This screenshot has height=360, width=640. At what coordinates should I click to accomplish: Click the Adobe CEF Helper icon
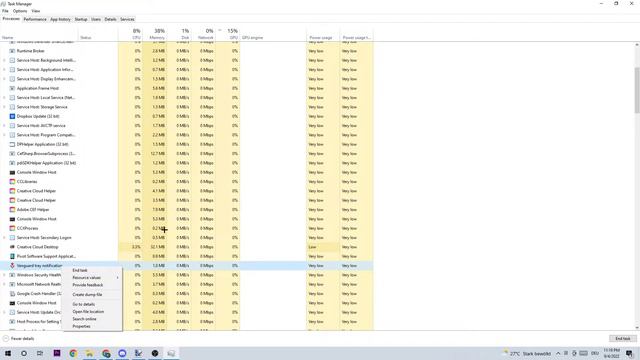tap(12, 210)
